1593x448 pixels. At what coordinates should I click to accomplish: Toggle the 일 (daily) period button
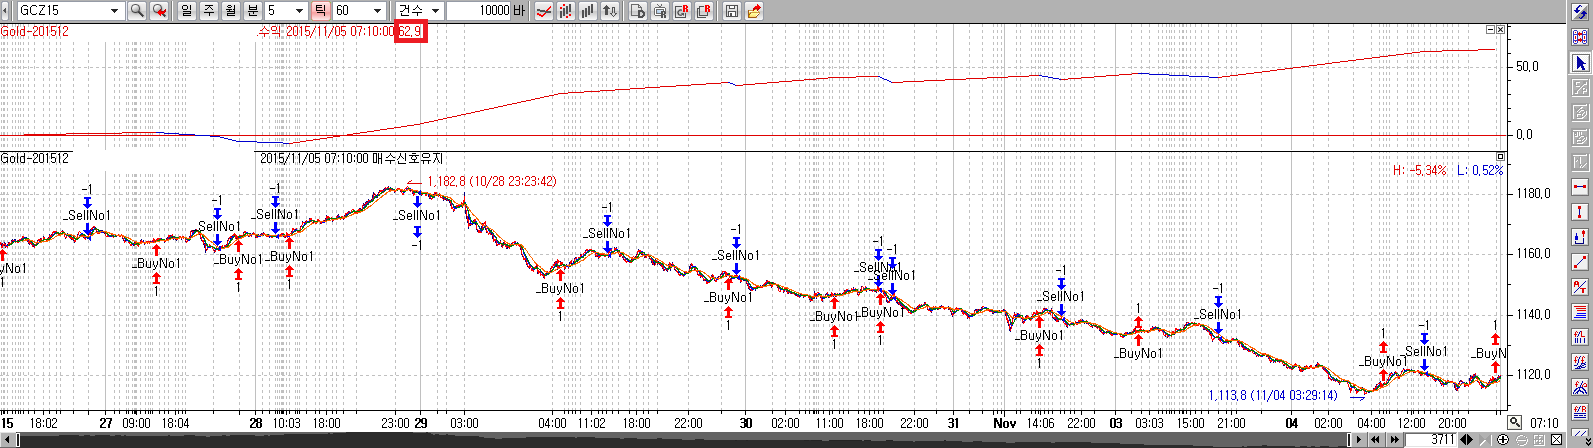(186, 11)
